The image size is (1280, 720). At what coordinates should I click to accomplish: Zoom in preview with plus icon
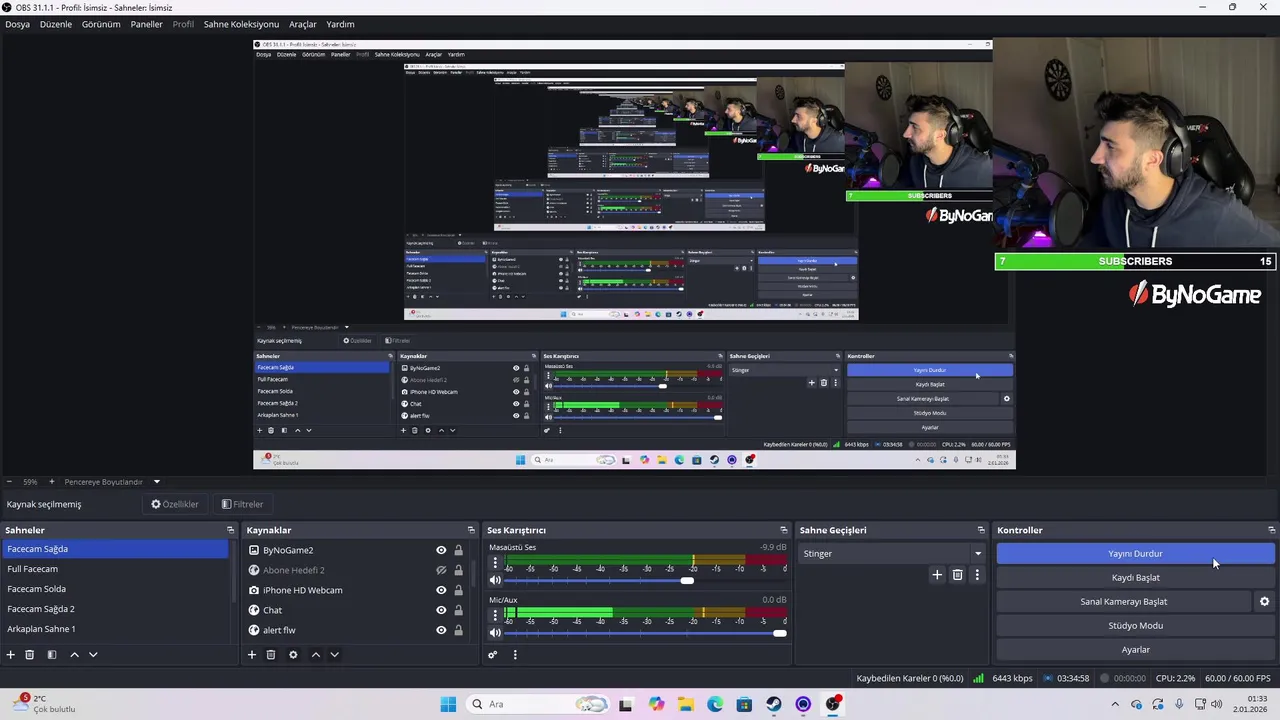click(51, 482)
